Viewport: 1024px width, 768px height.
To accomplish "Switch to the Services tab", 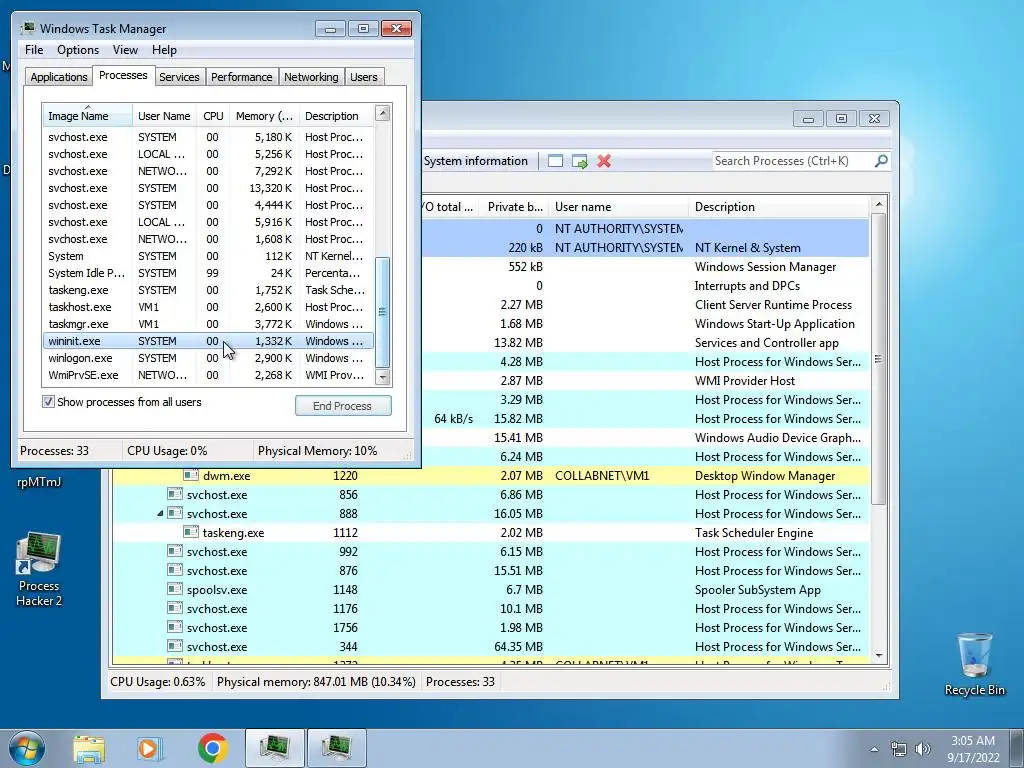I will point(179,77).
